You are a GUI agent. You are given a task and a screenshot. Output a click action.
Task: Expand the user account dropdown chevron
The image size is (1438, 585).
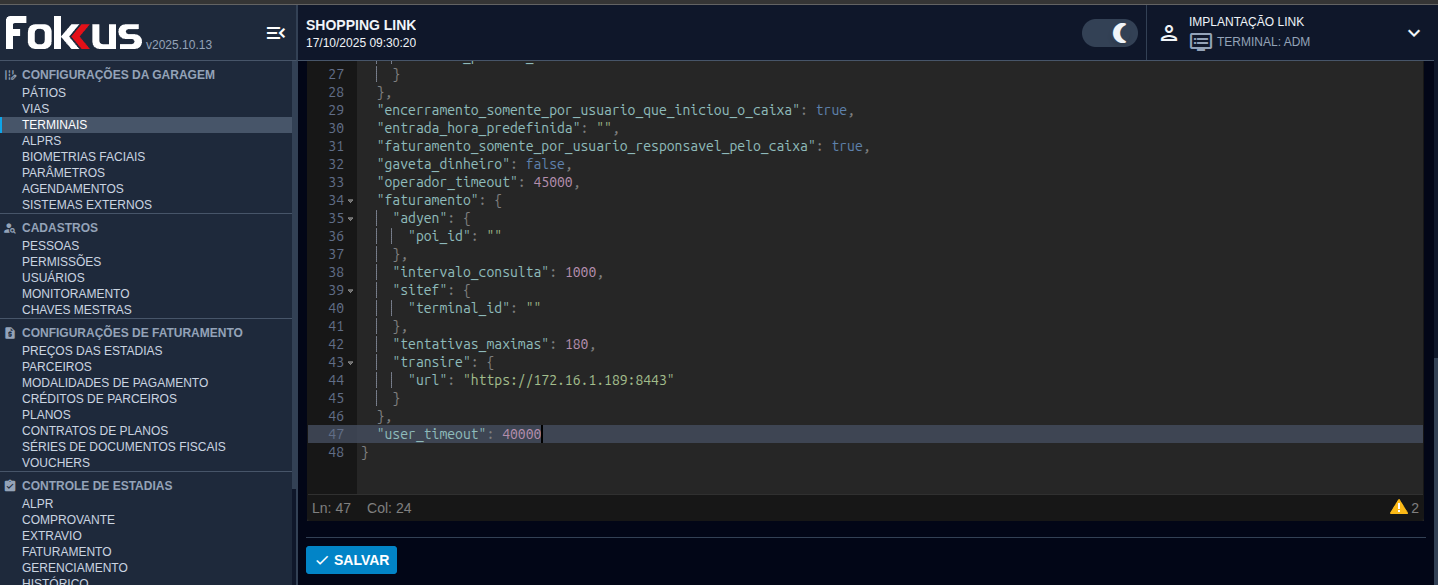(x=1413, y=33)
